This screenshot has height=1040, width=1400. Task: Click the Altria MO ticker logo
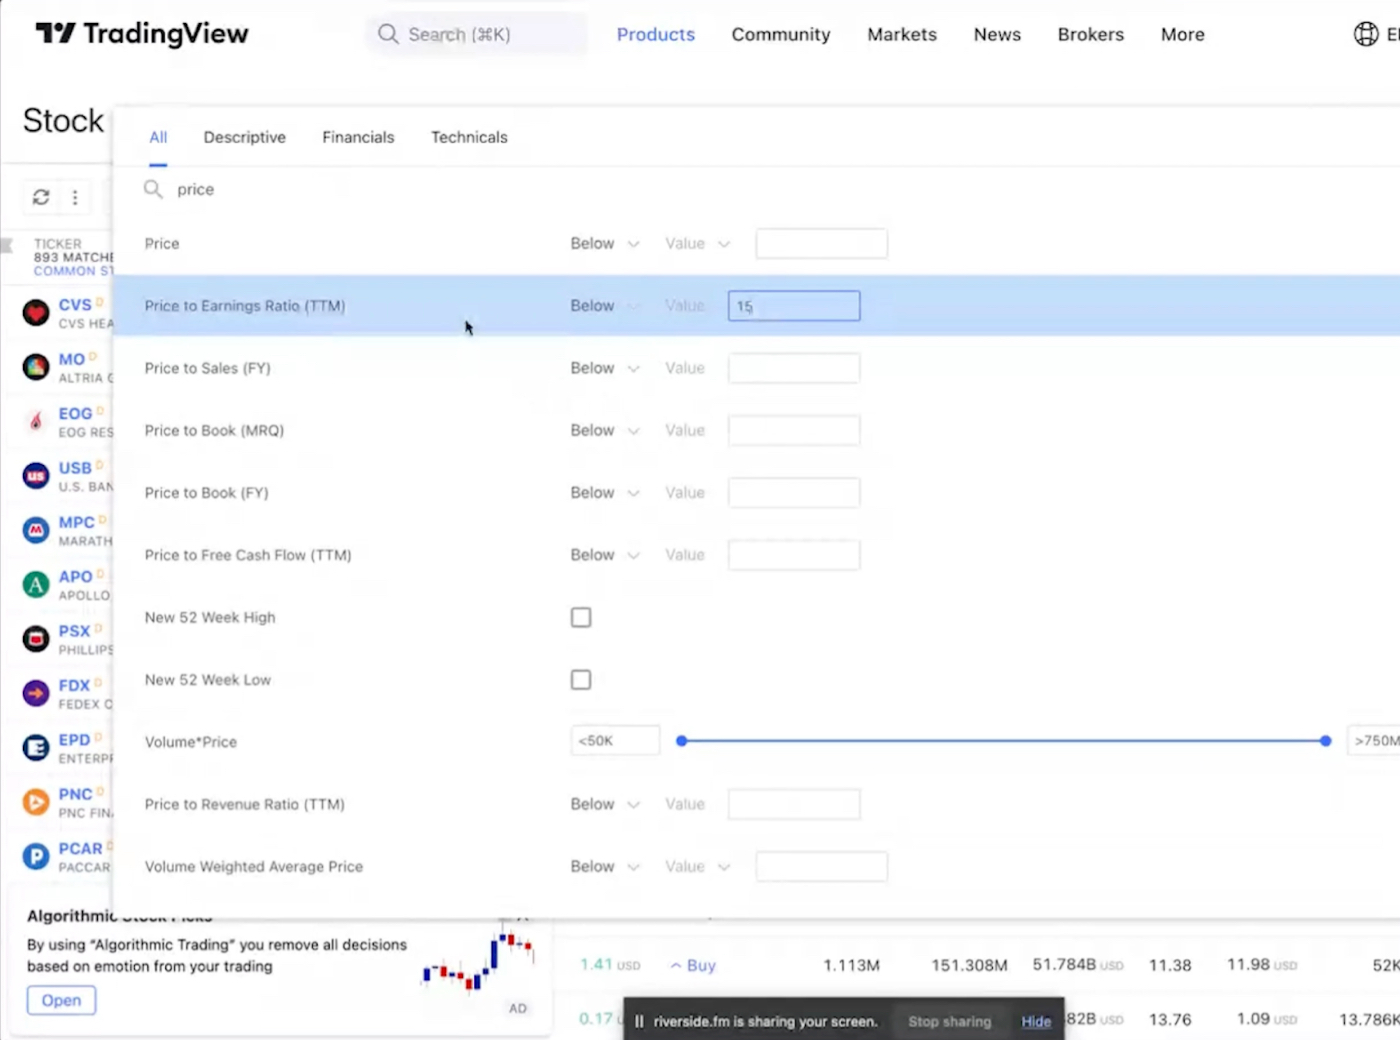click(36, 367)
